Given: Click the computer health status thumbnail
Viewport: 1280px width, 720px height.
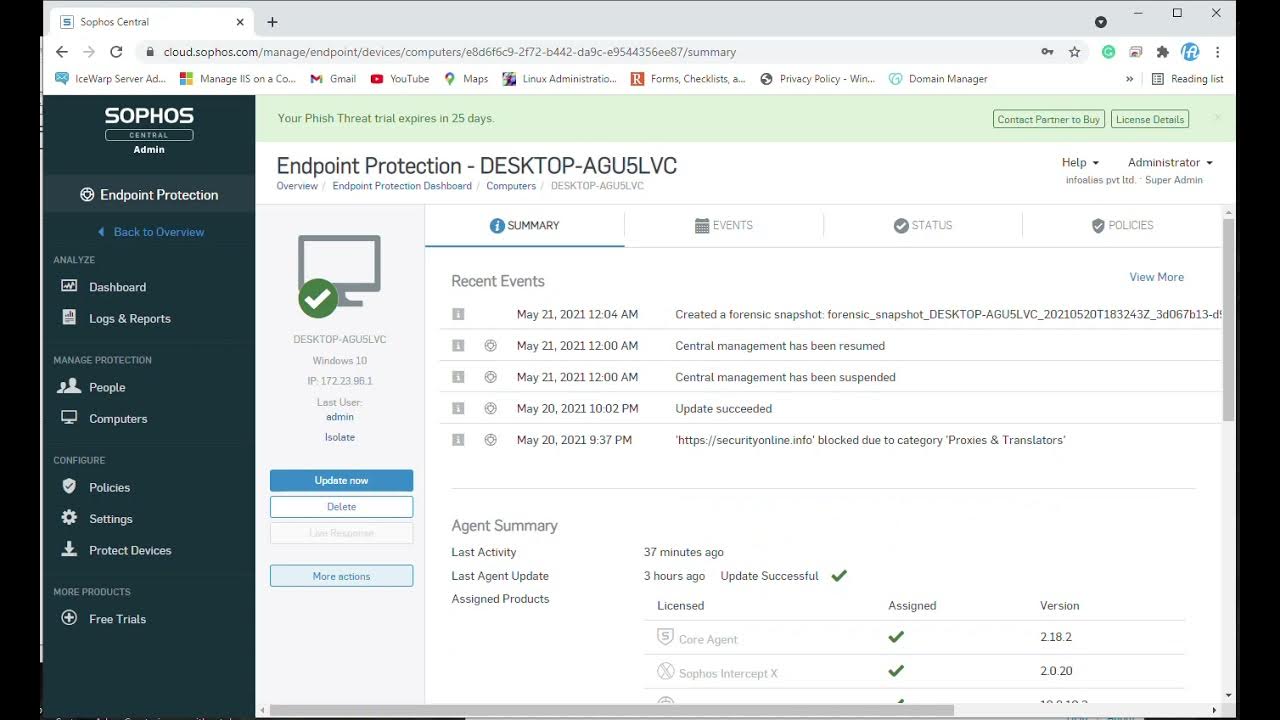Looking at the screenshot, I should point(339,276).
